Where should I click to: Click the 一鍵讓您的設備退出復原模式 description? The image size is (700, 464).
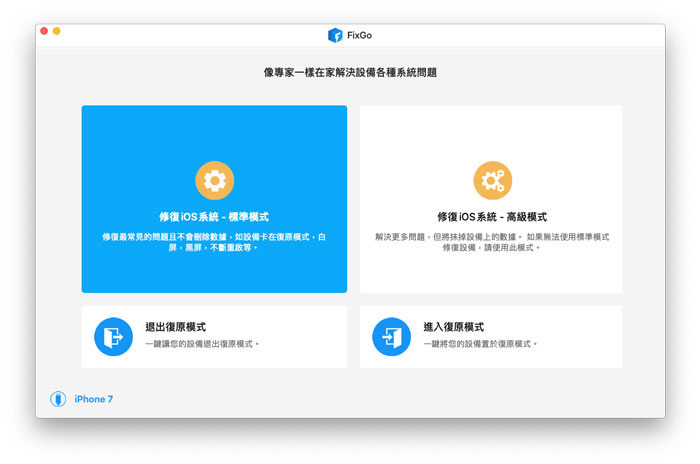202,344
